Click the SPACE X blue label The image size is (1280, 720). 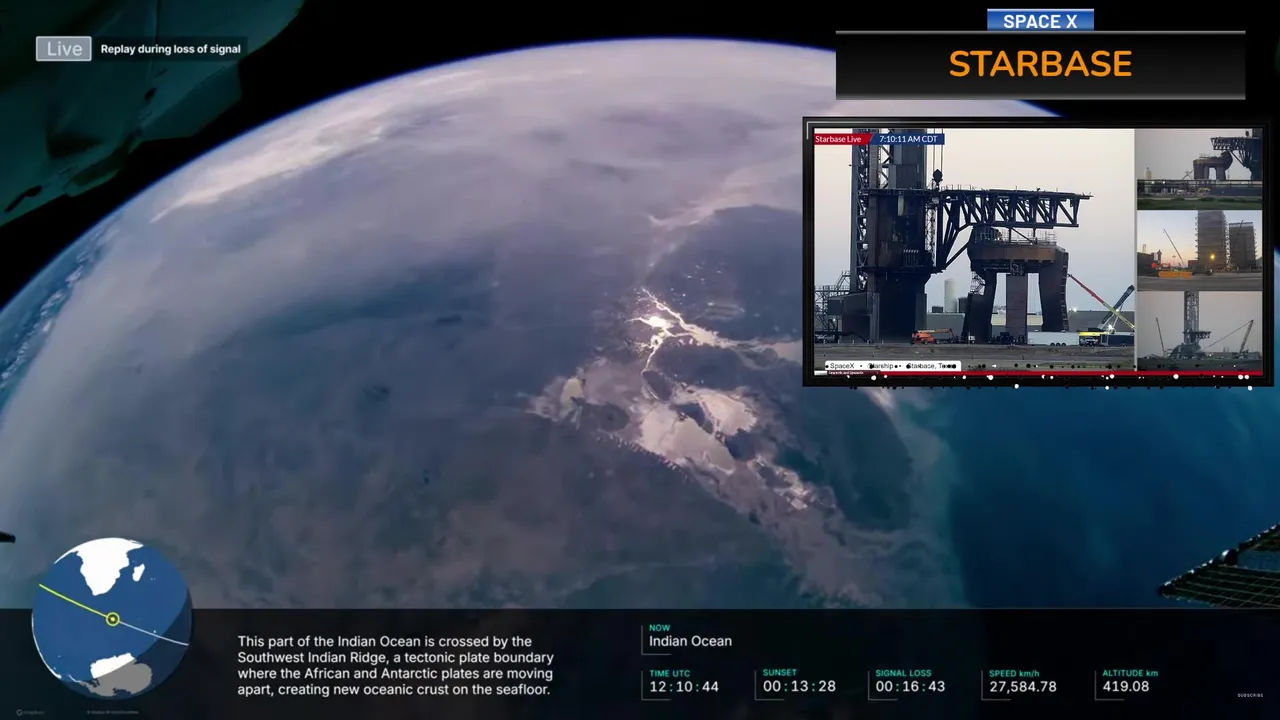(1040, 21)
